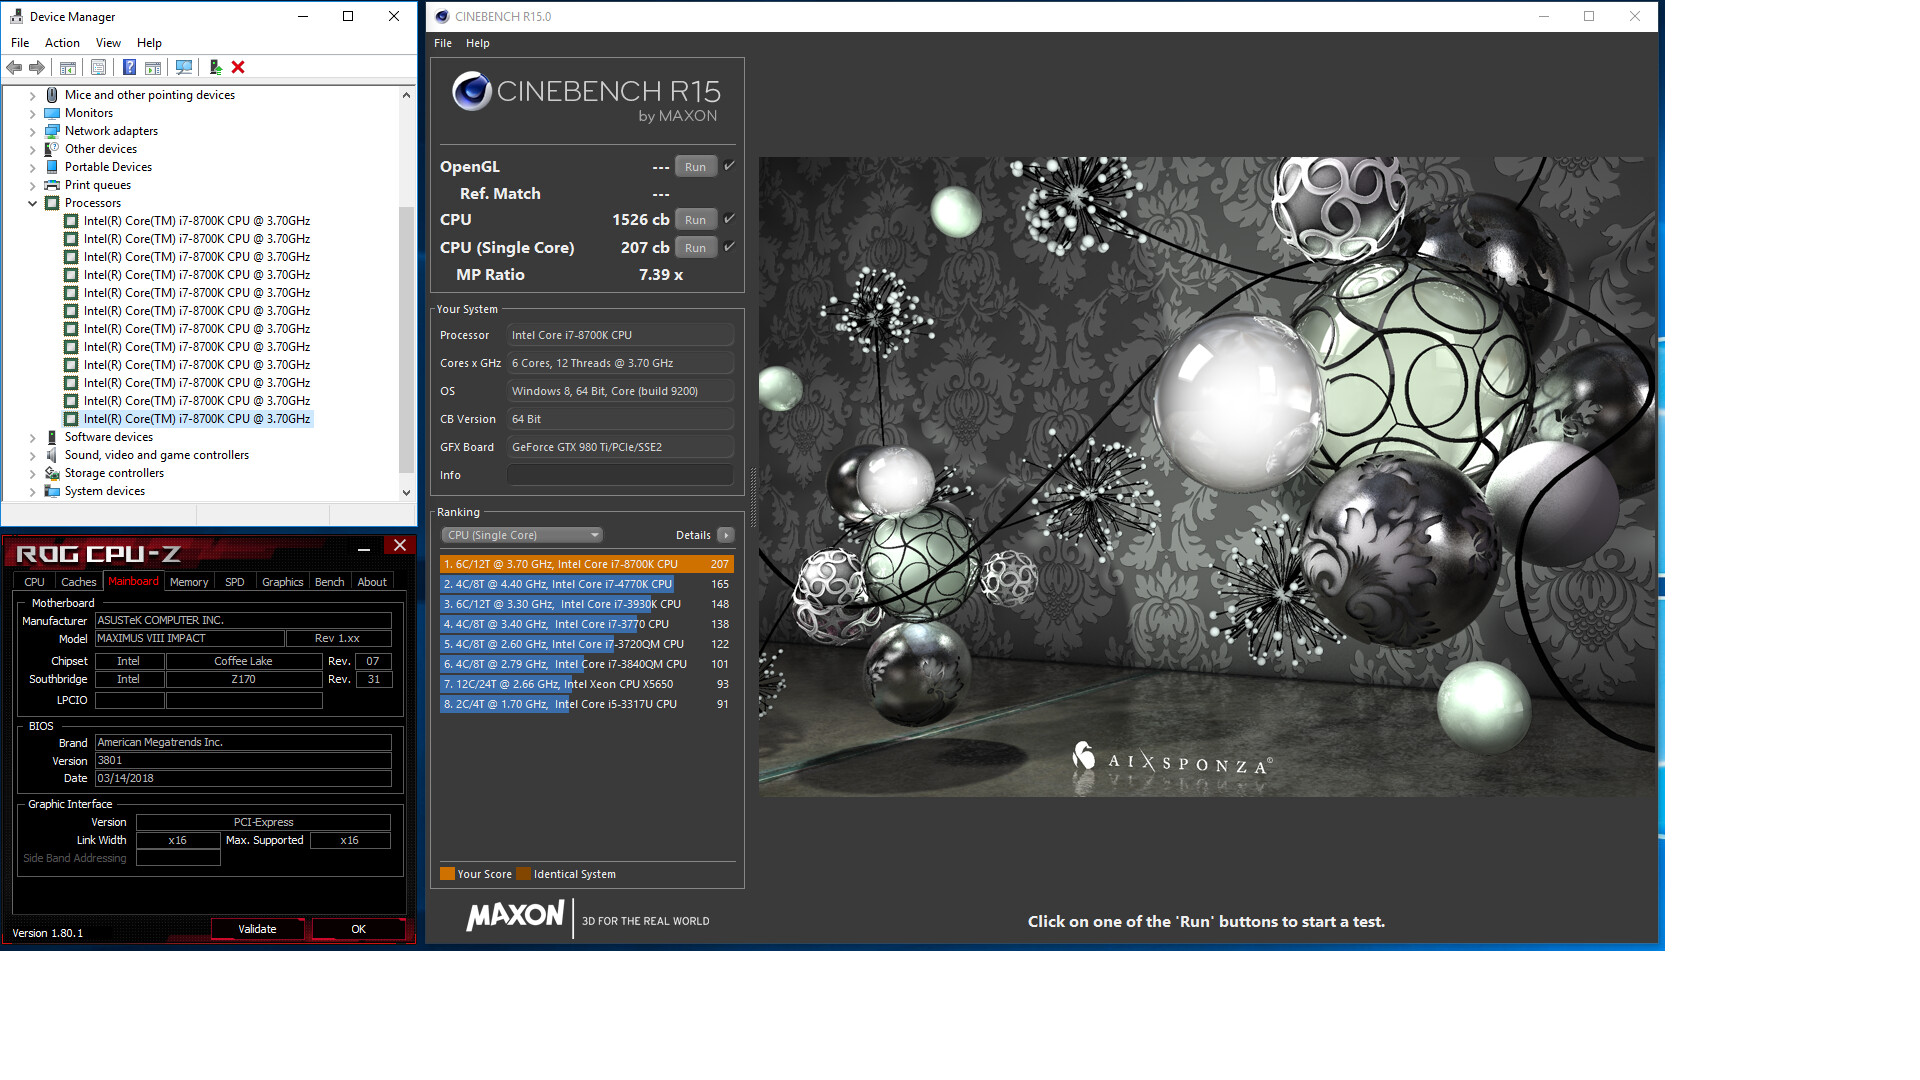This screenshot has width=1920, height=1080.
Task: Select the i7-8700K top ranking entry
Action: [587, 564]
